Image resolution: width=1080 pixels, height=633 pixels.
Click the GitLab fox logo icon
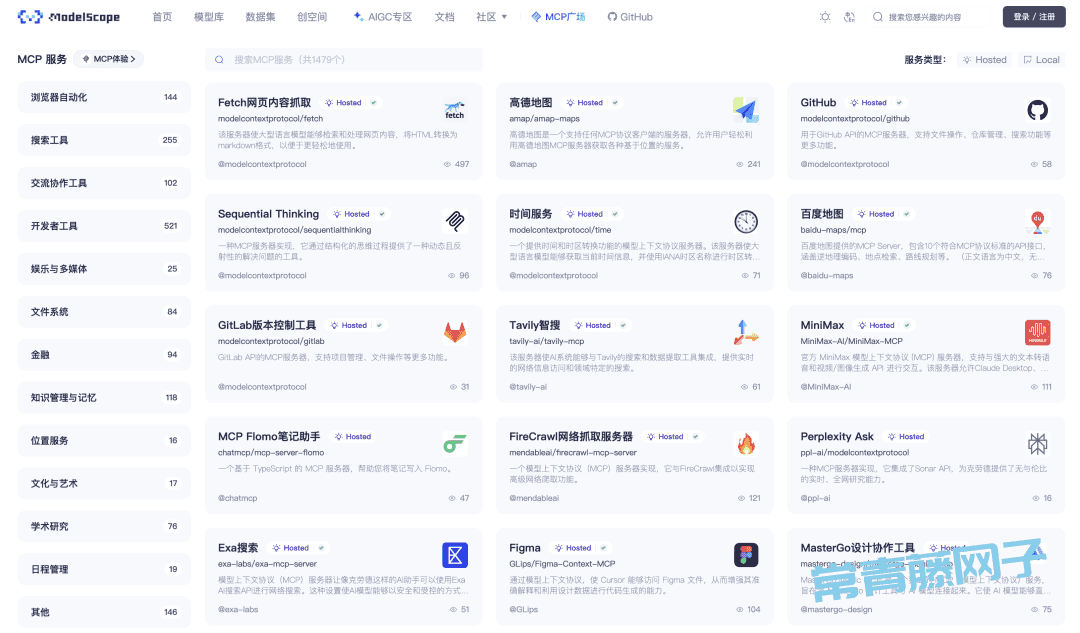pos(455,333)
